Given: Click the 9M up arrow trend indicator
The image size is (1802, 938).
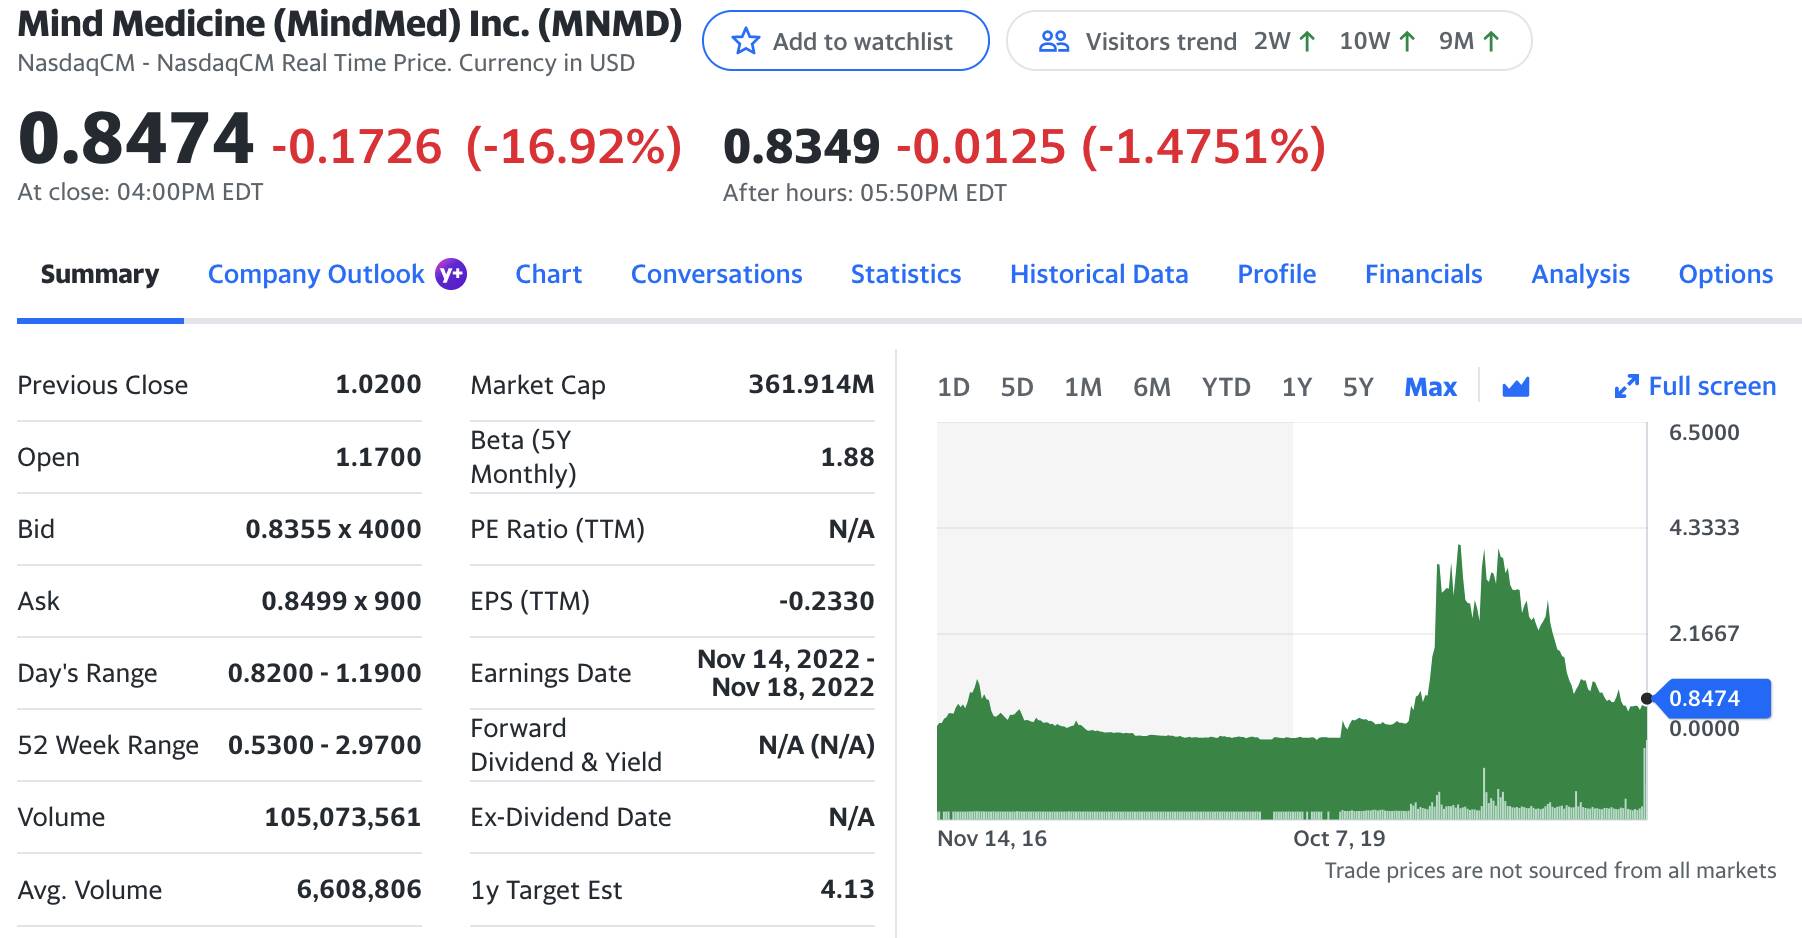Looking at the screenshot, I should click(1491, 41).
